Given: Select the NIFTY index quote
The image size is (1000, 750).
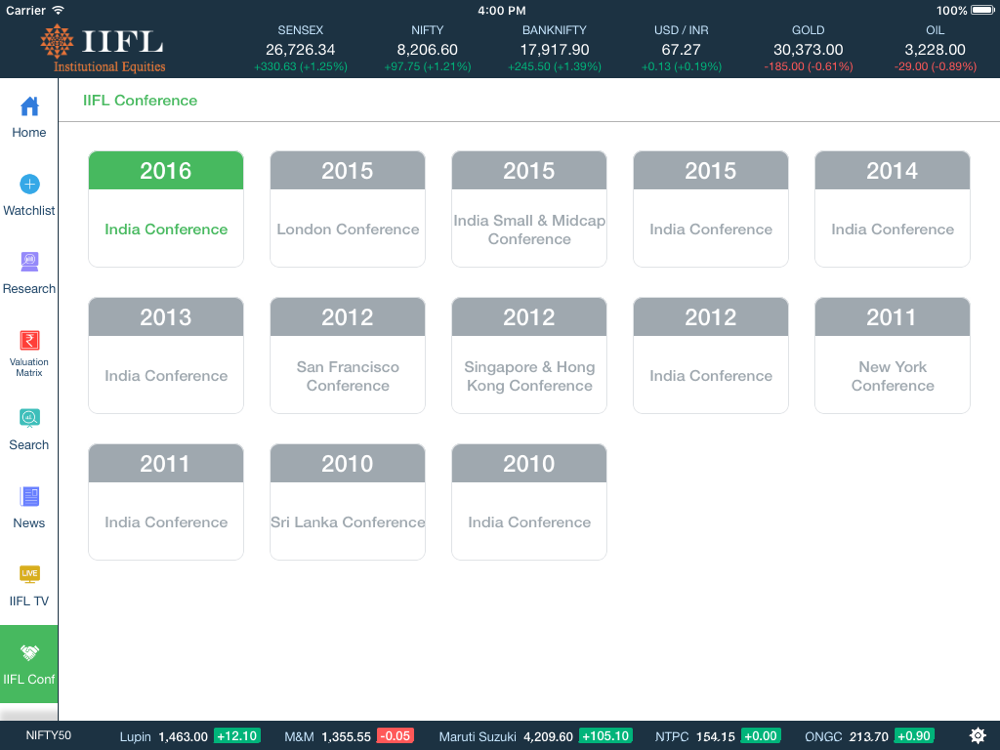Looking at the screenshot, I should point(427,48).
